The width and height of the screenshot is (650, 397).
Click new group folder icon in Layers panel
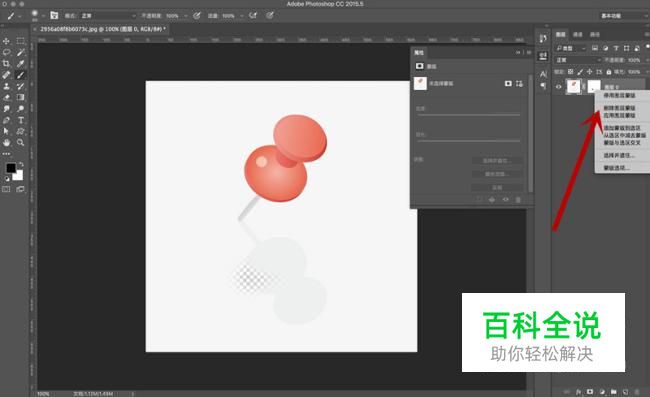[x=614, y=392]
